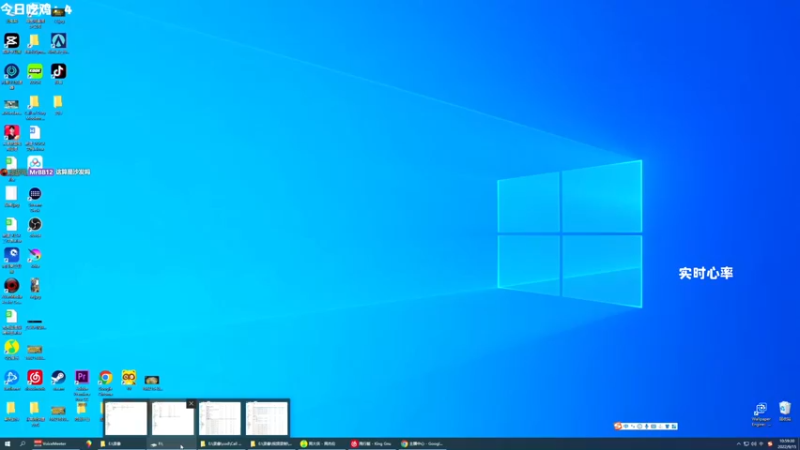Open the red app icon showing a person
This screenshot has width=800, height=450.
12,133
